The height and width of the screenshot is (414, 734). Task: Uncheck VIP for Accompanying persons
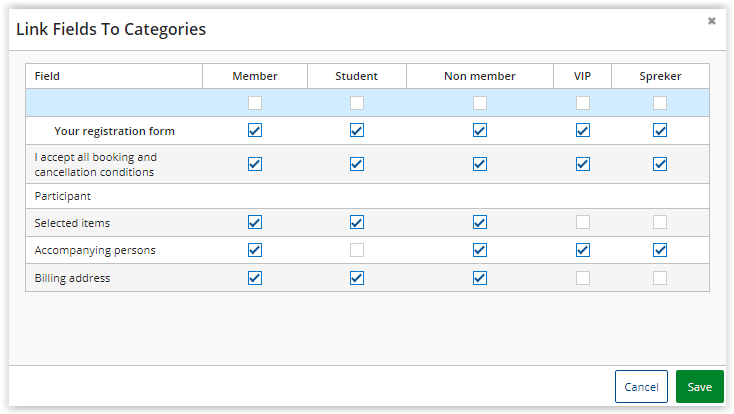(583, 250)
